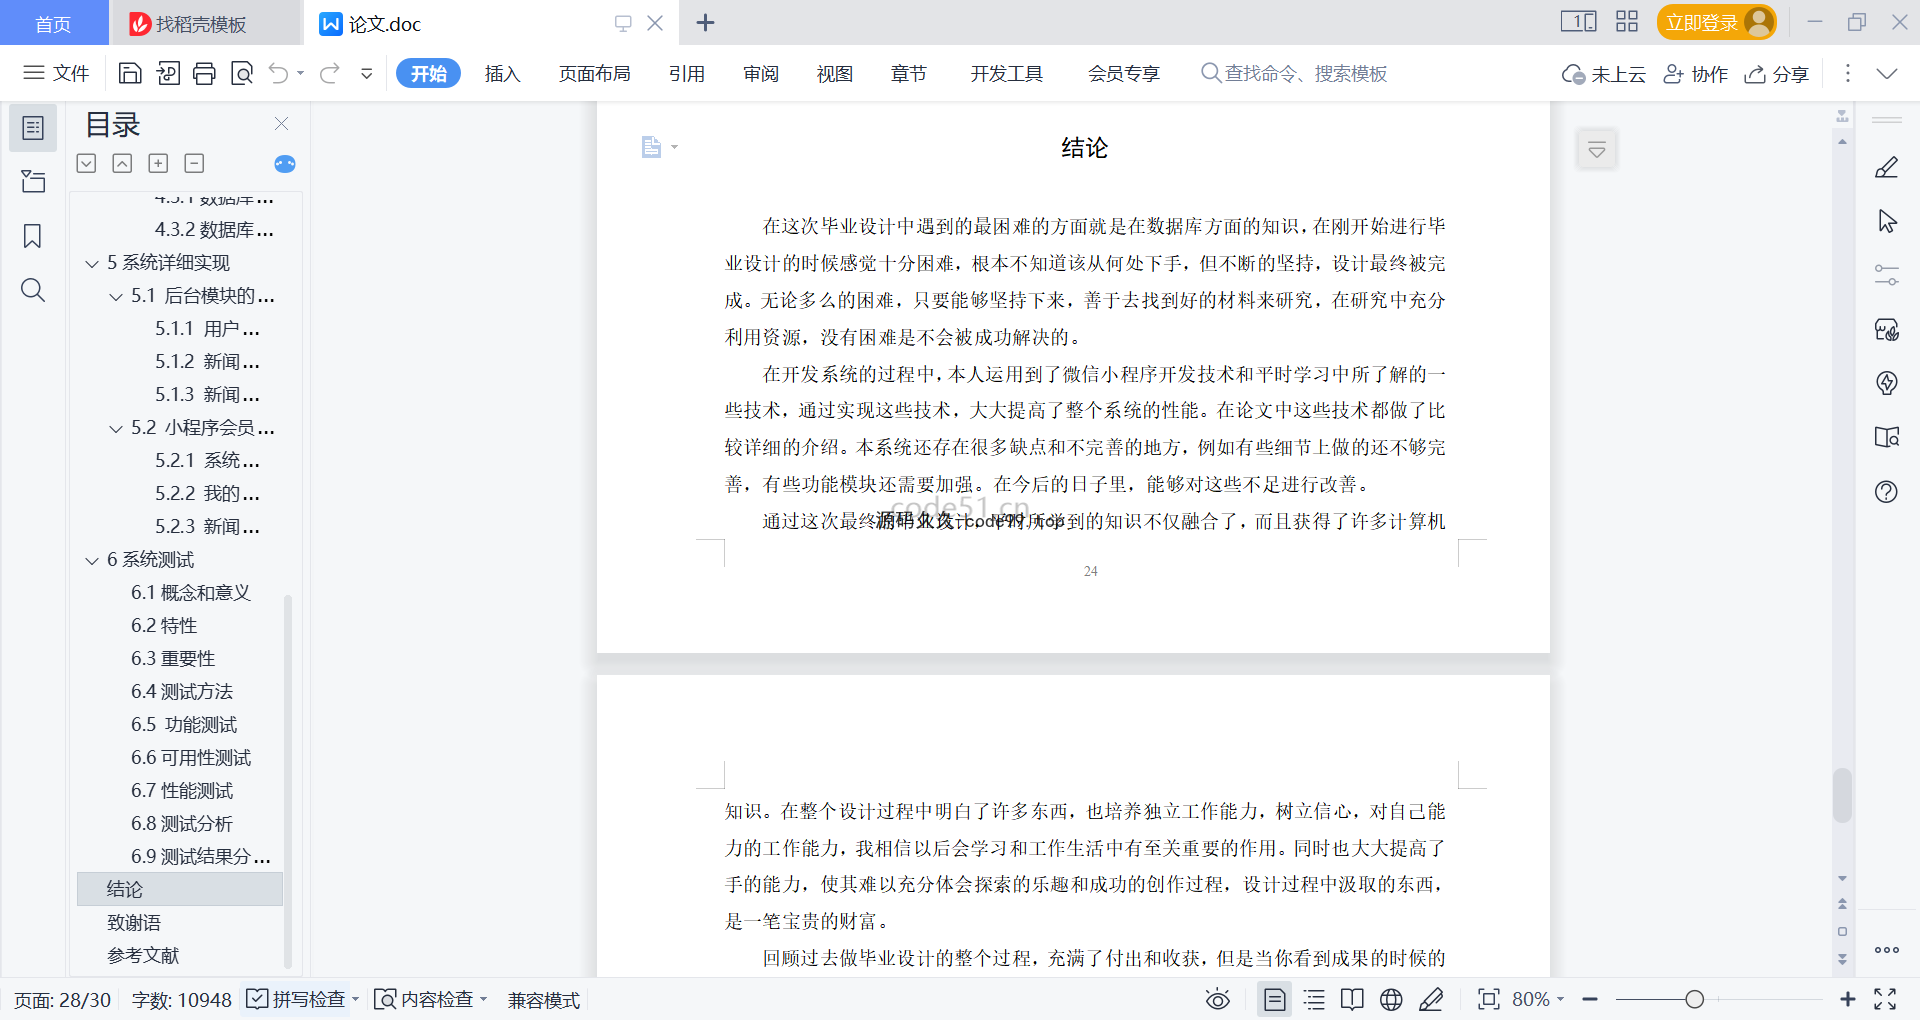Click the move-up level outline icon

(x=122, y=163)
